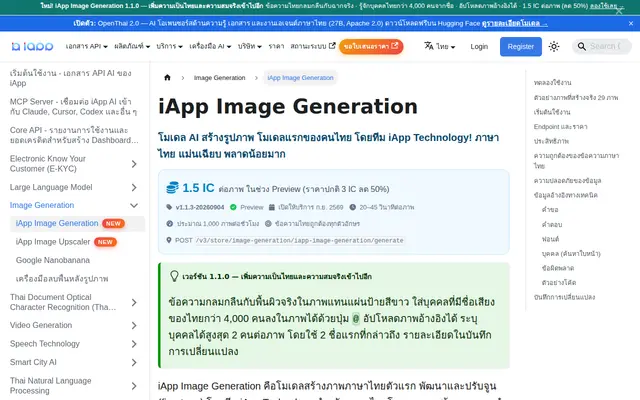Click the coins icon beside 1.5 IC

(172, 188)
